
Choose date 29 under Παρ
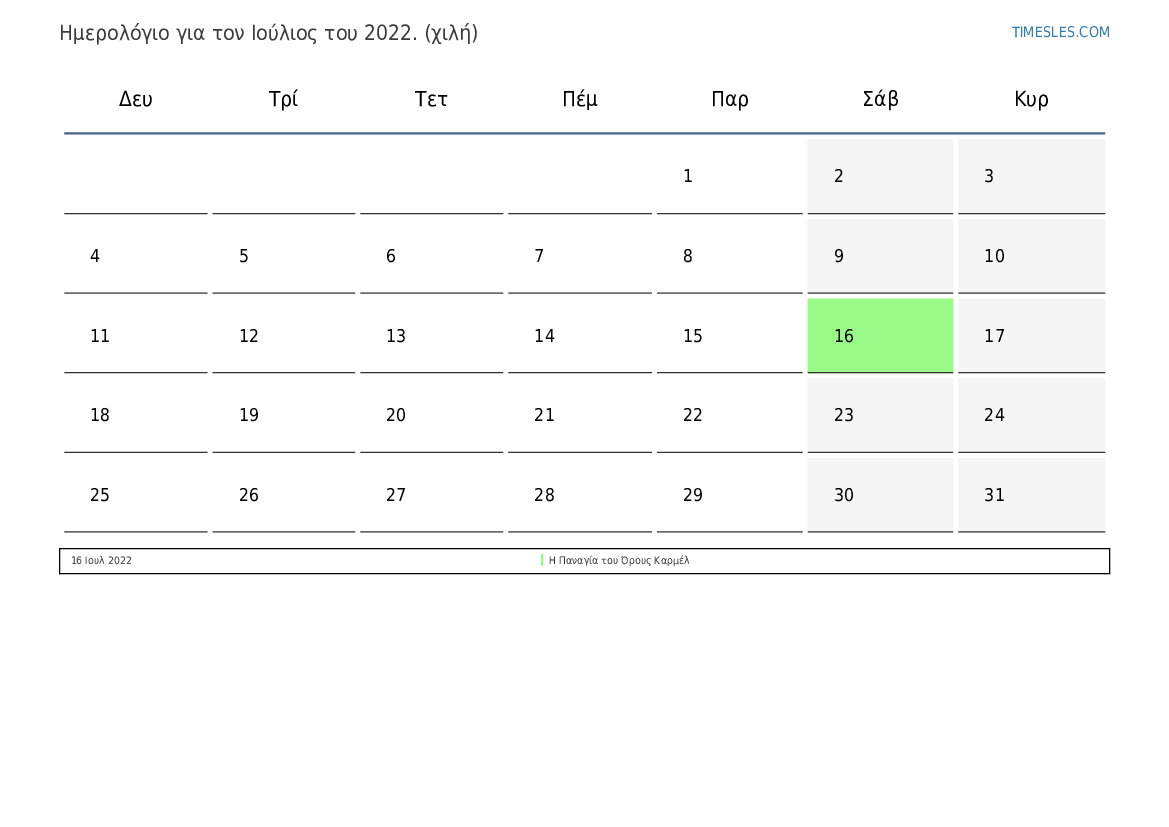[729, 495]
